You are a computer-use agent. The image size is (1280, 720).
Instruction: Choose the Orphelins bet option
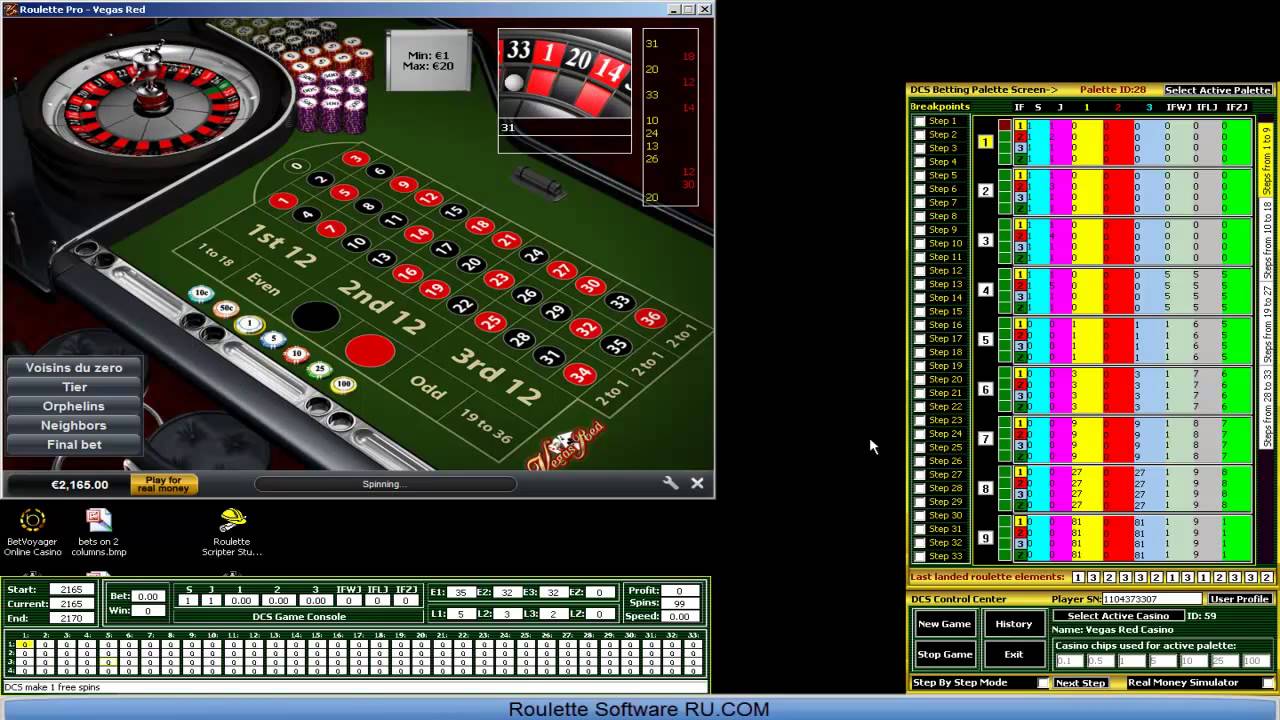click(x=74, y=406)
